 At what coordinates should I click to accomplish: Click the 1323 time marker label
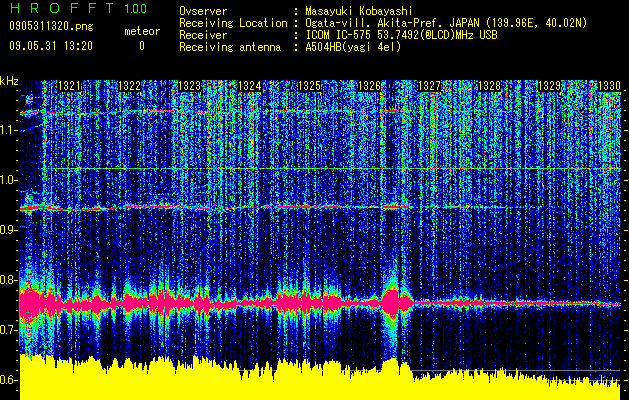coord(189,86)
